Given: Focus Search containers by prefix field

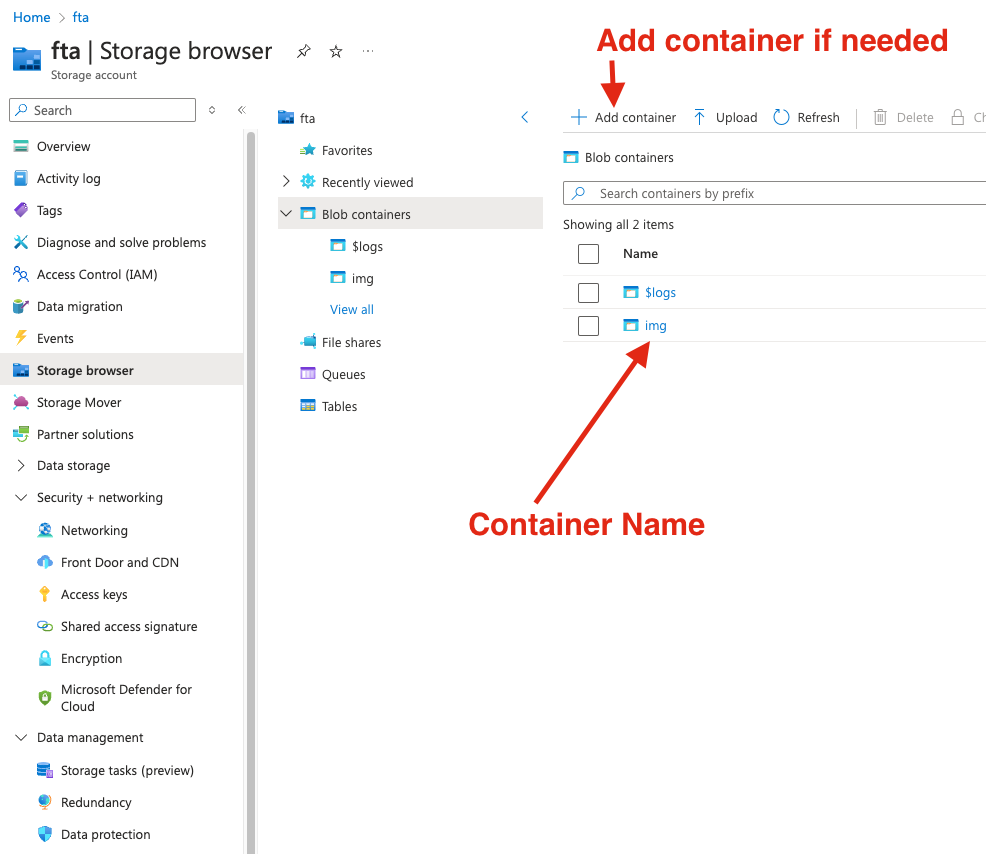Looking at the screenshot, I should pos(775,193).
